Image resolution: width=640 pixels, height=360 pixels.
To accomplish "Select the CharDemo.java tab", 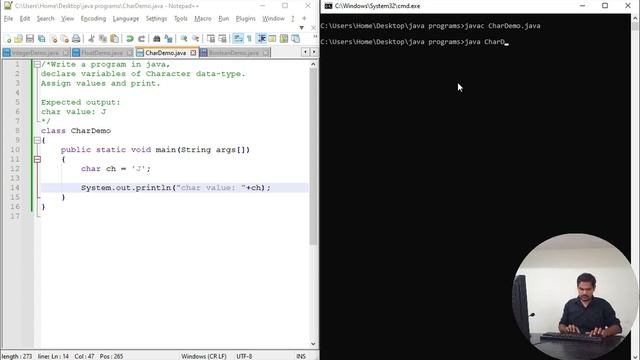I will [x=167, y=53].
